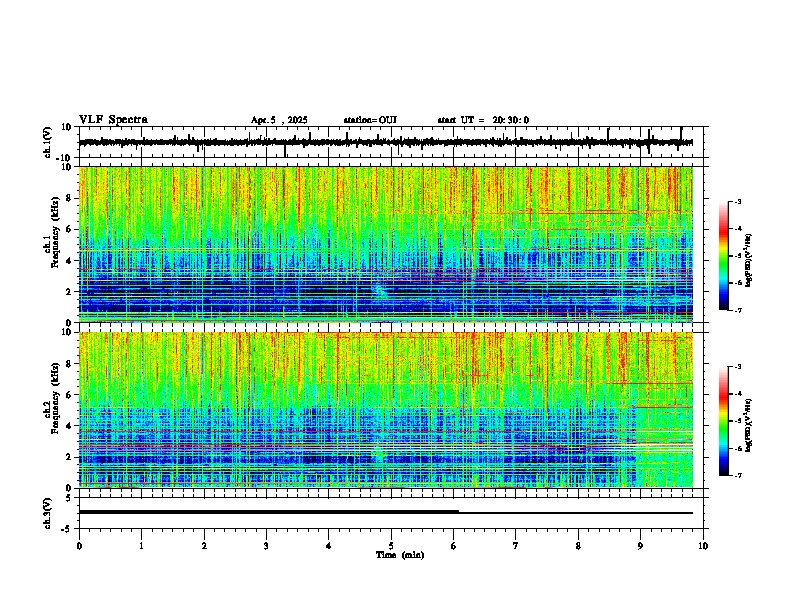Click the 'ch.1(V)' axis label
792x612 pixels.
point(48,142)
